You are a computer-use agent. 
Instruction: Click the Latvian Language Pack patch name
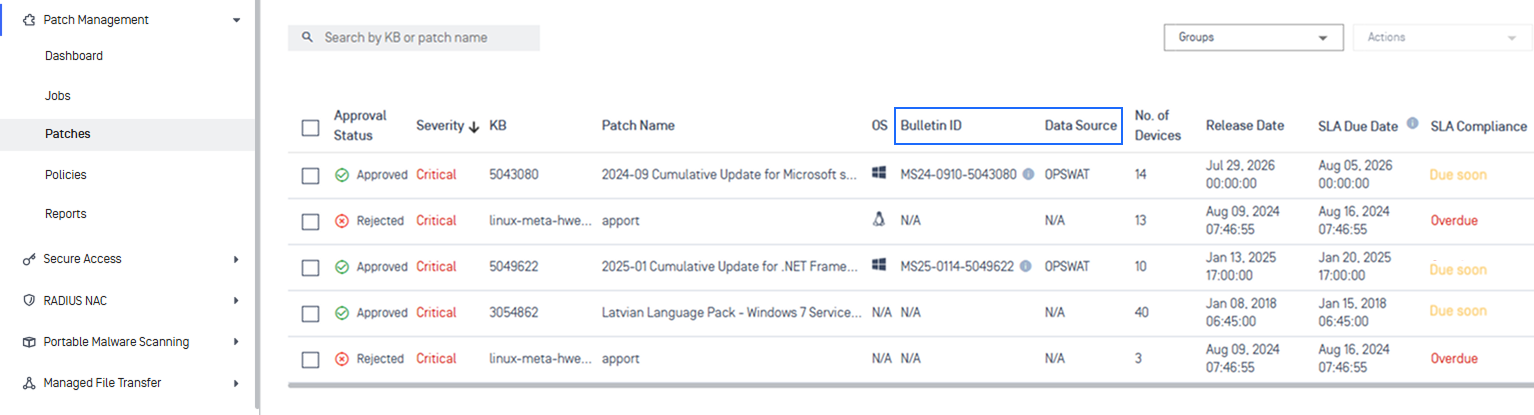(x=732, y=312)
